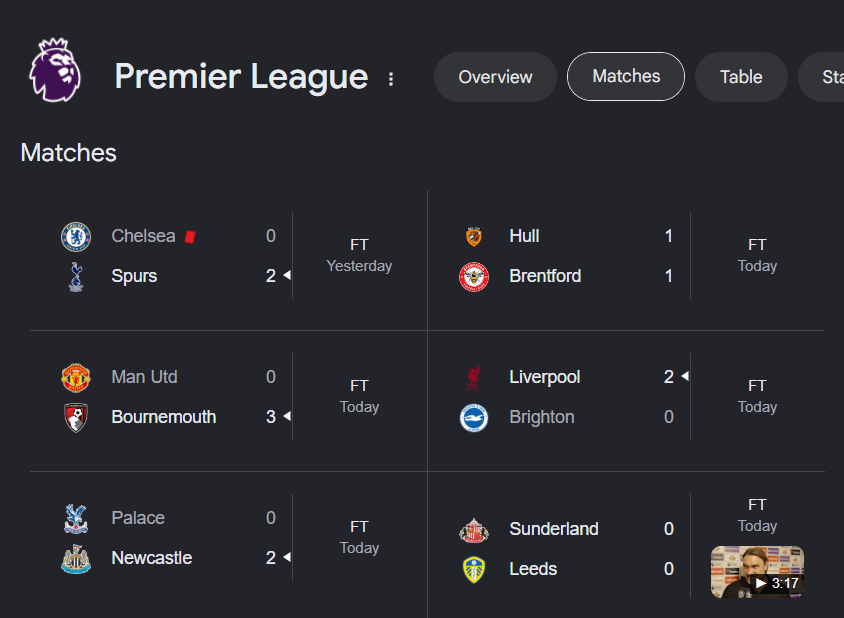Click the Crystal Palace eagle crest
This screenshot has width=844, height=618.
[76, 518]
